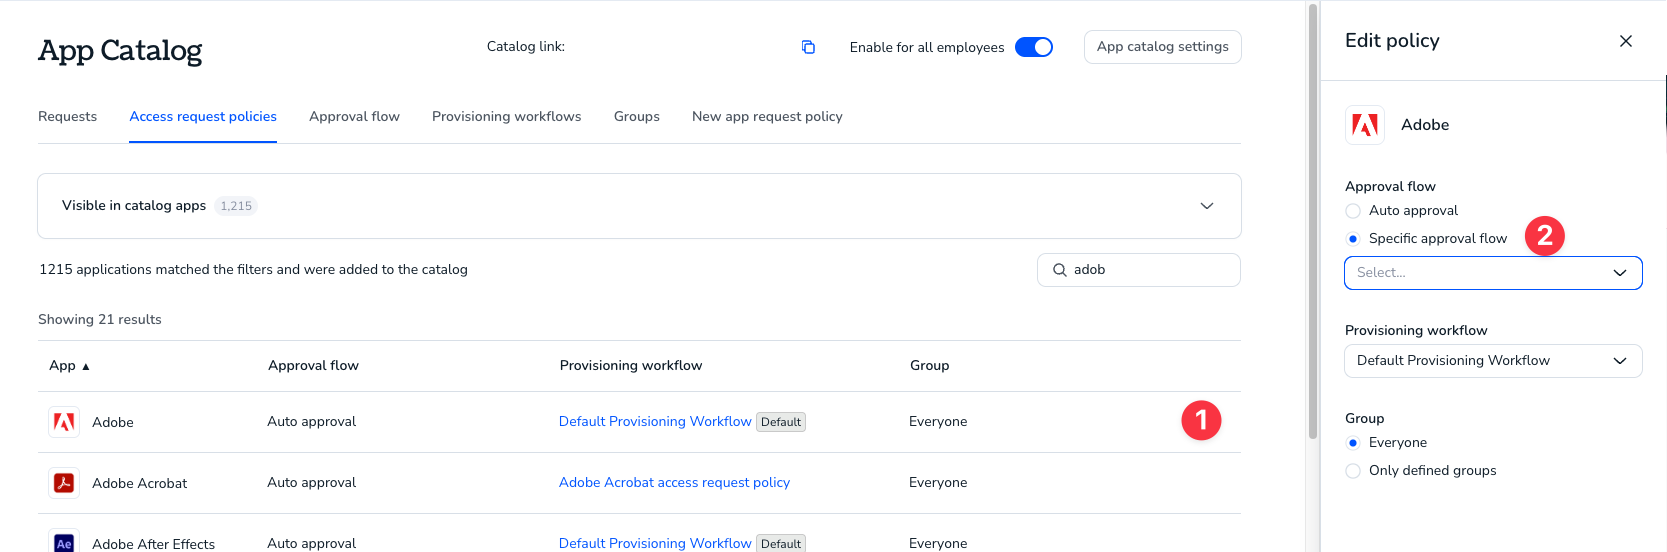Toggle Enable for all employees switch
The height and width of the screenshot is (552, 1667).
pyautogui.click(x=1034, y=47)
